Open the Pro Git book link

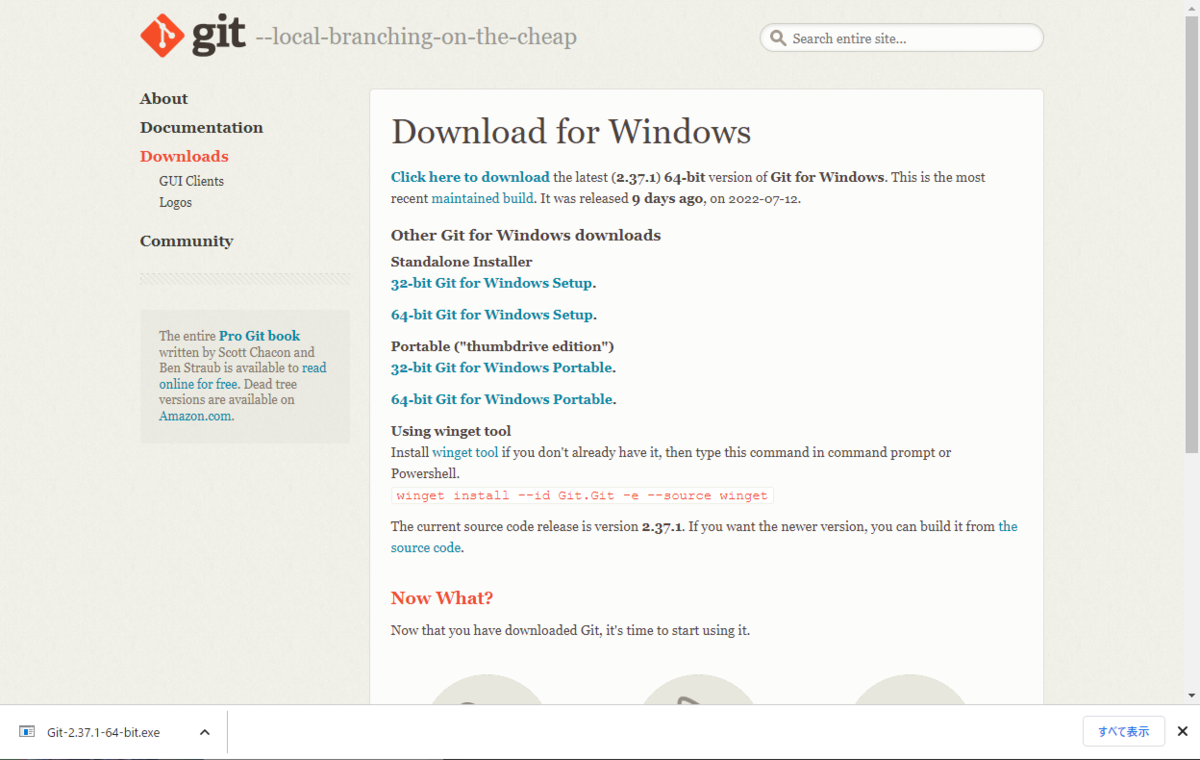tap(259, 336)
